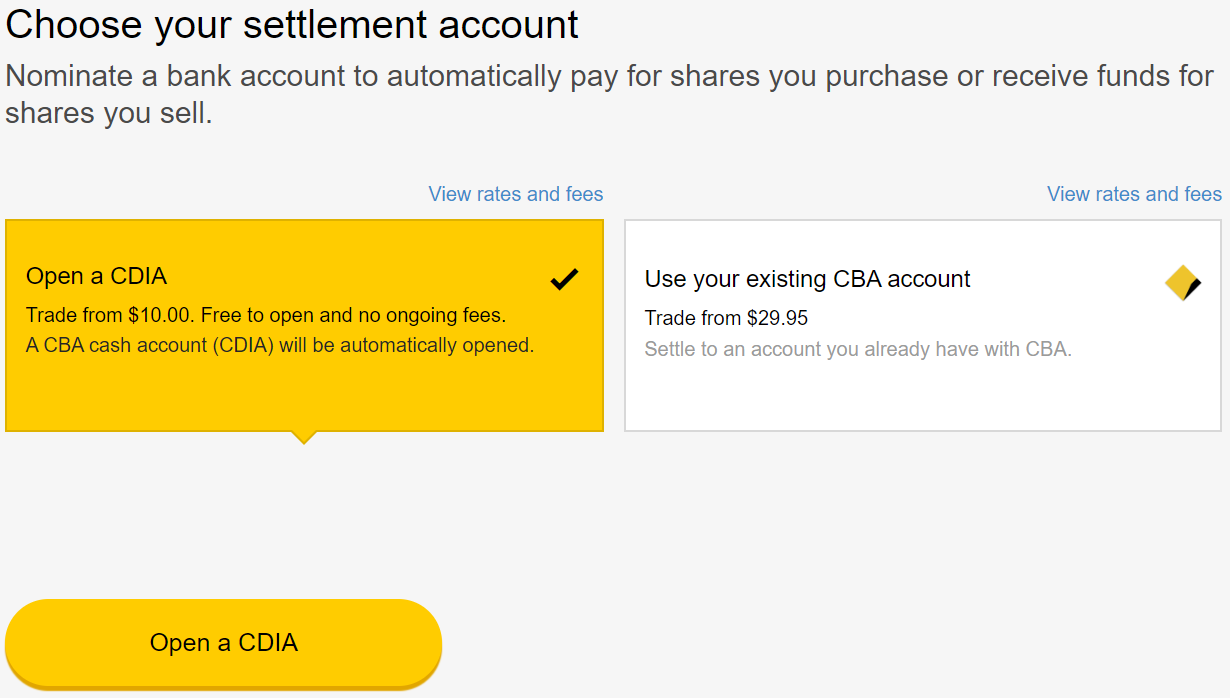Click the 'Nominate a bank account' paragraph
Screen dimensions: 1230x698
click(x=609, y=94)
